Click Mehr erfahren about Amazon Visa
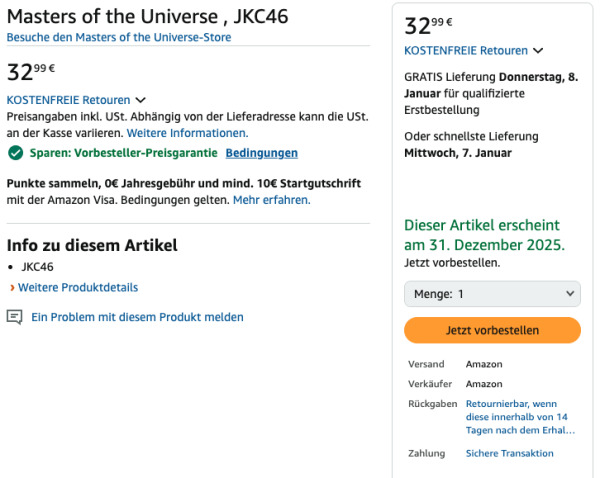This screenshot has height=478, width=600. 271,200
